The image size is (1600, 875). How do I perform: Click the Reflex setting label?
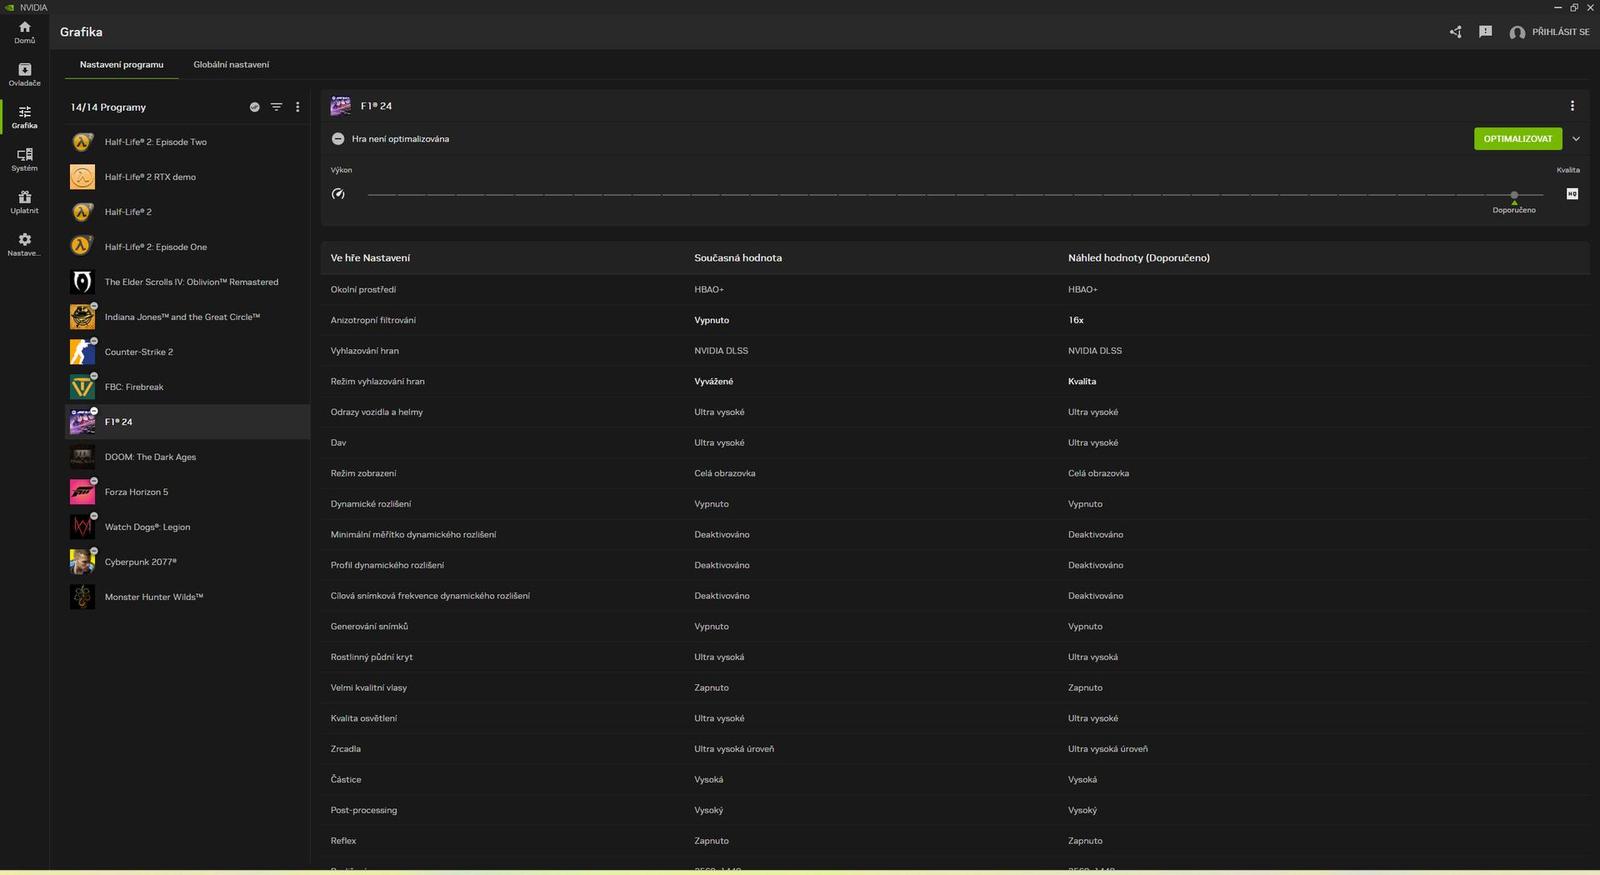point(343,841)
